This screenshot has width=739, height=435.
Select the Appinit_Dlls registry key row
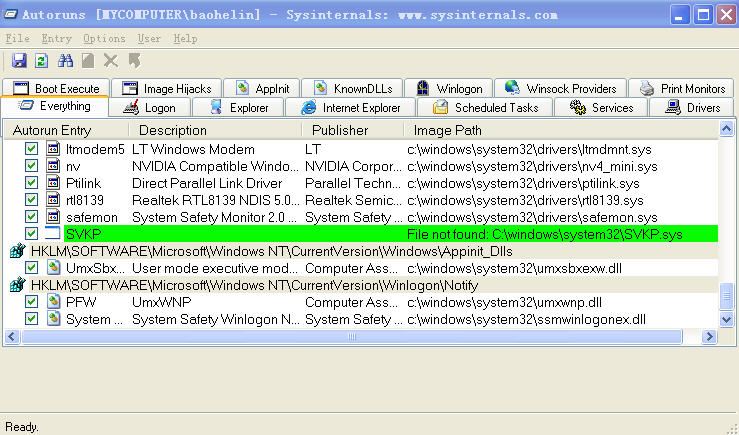pyautogui.click(x=361, y=251)
